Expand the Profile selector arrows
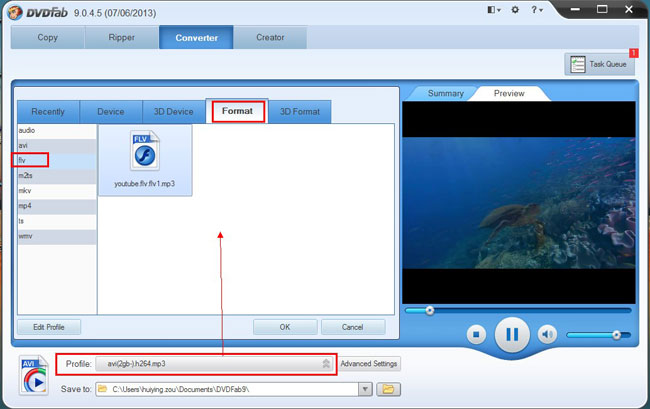This screenshot has width=650, height=409. point(326,364)
